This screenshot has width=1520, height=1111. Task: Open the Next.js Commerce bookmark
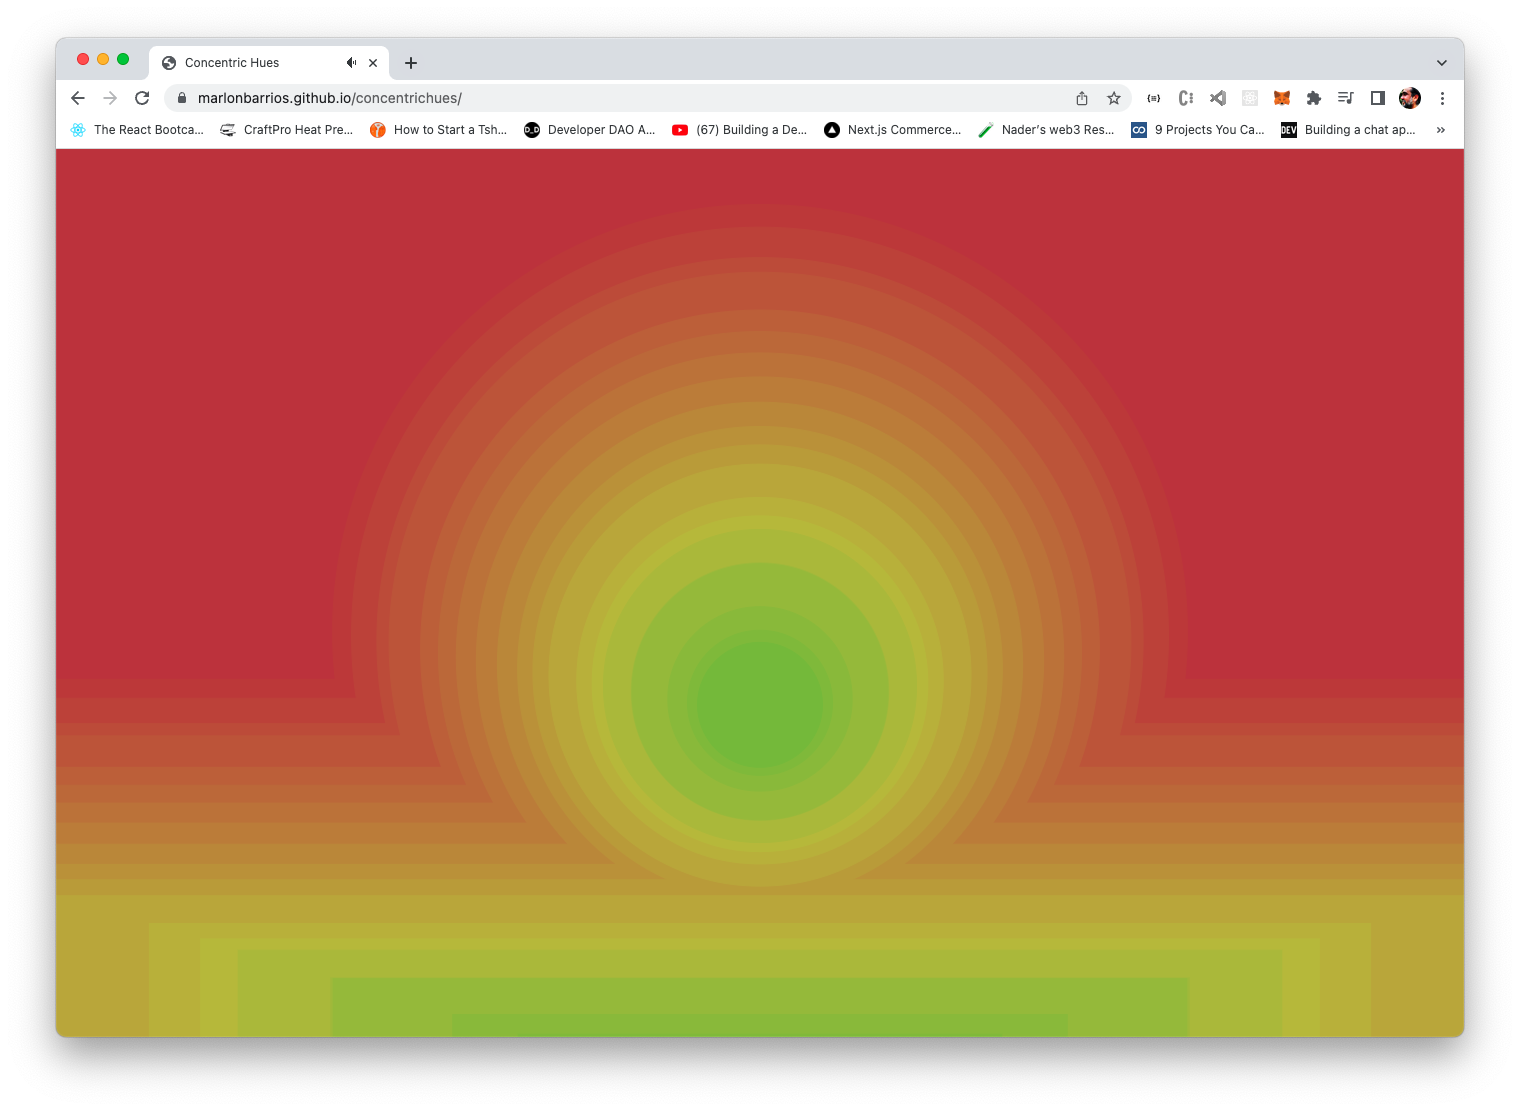(893, 129)
